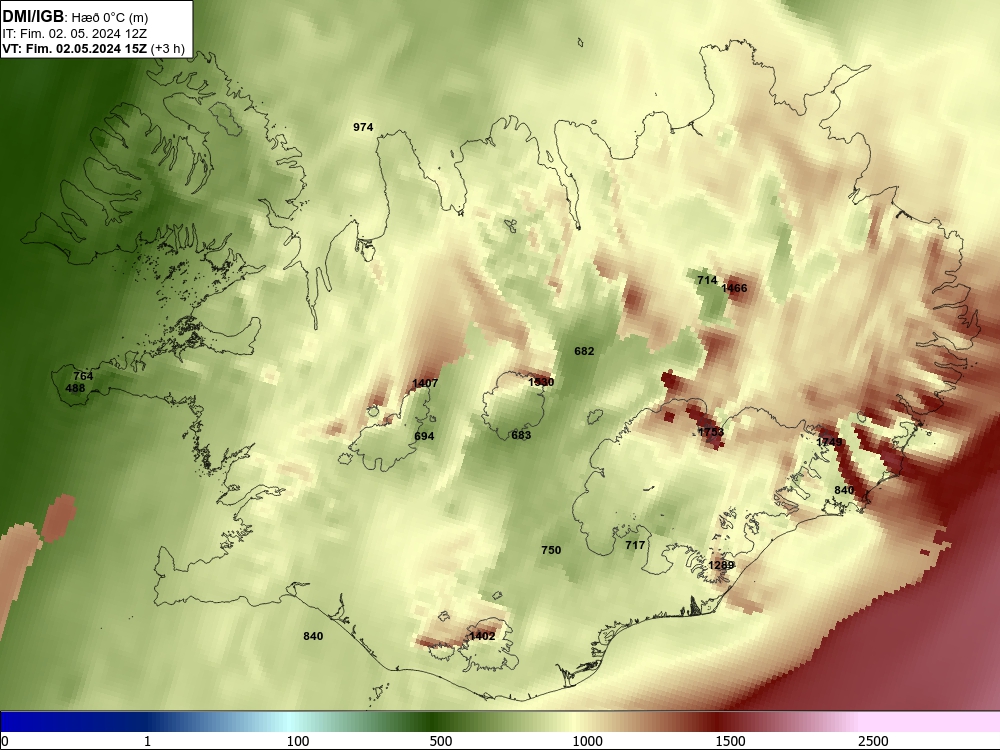Click the map value 750

[x=551, y=550]
